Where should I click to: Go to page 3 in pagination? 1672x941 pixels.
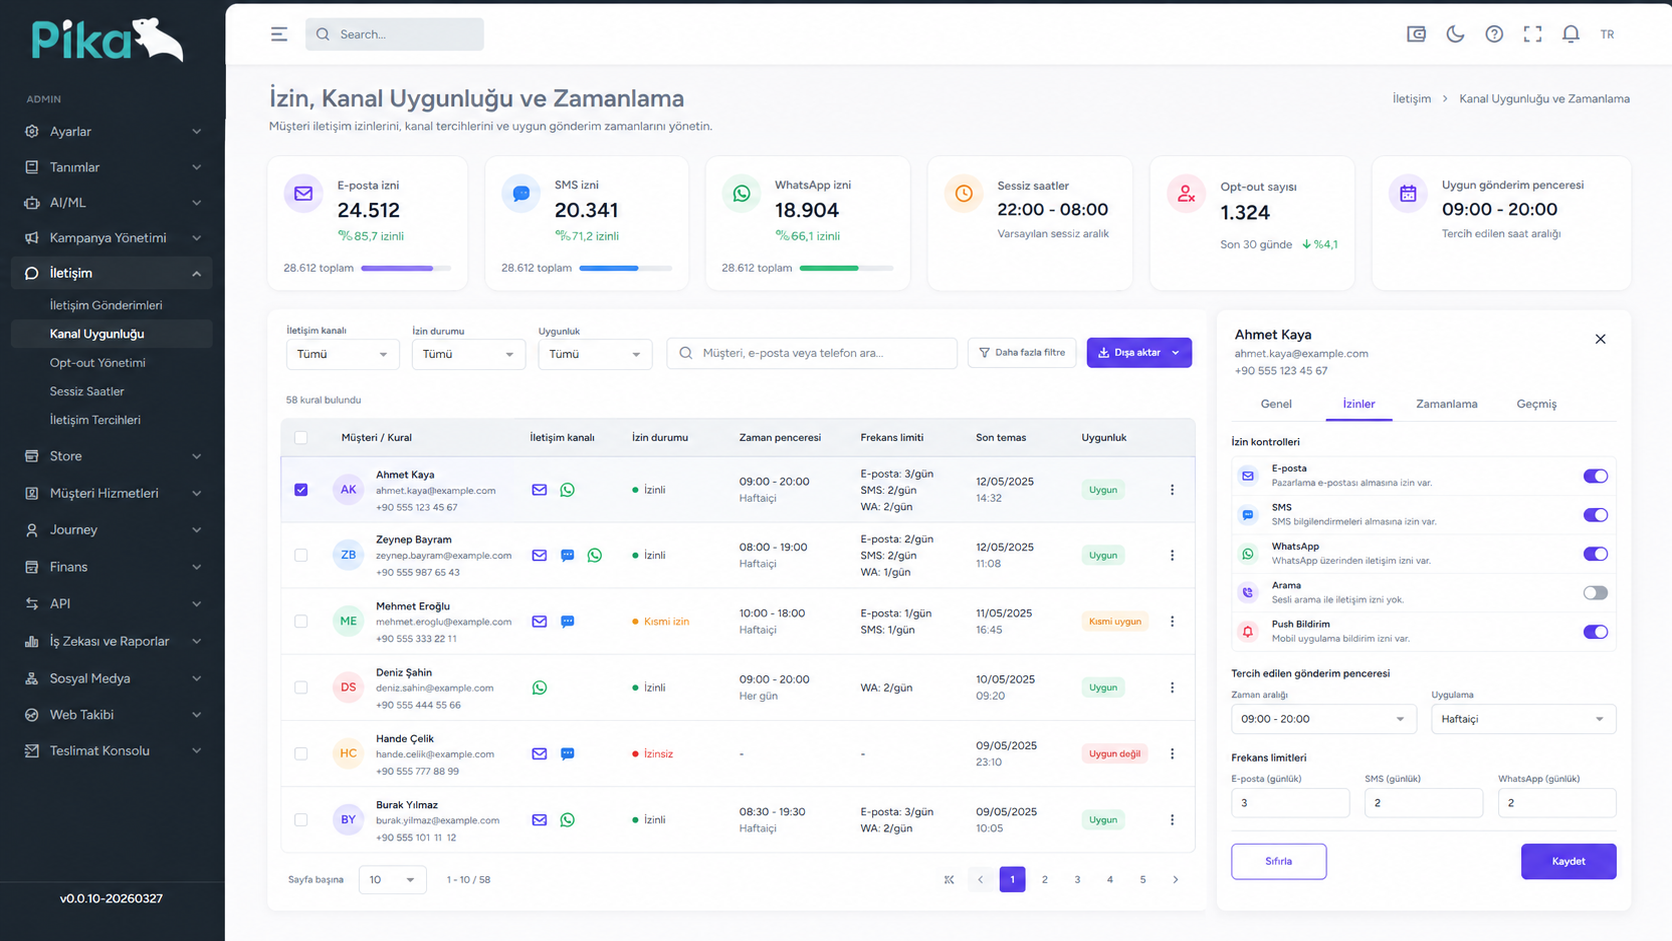pos(1077,880)
